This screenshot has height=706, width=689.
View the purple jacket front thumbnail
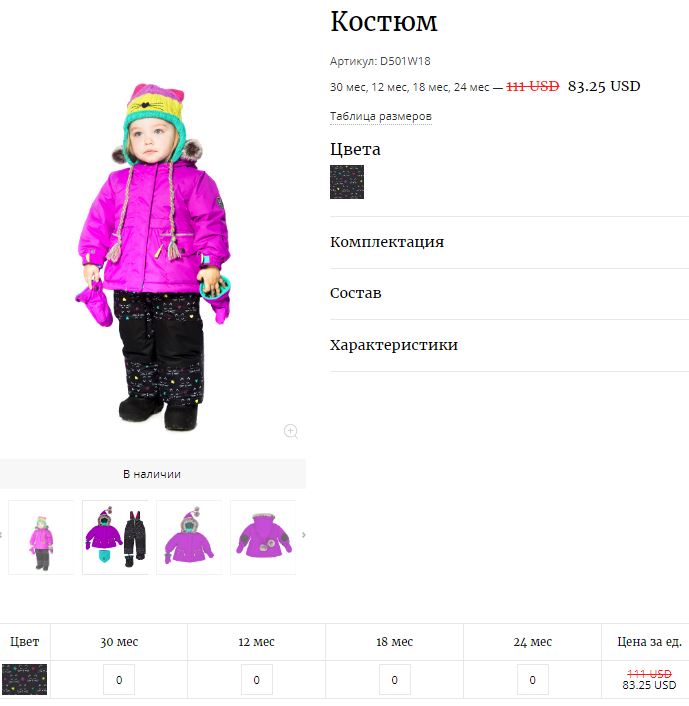[x=189, y=537]
